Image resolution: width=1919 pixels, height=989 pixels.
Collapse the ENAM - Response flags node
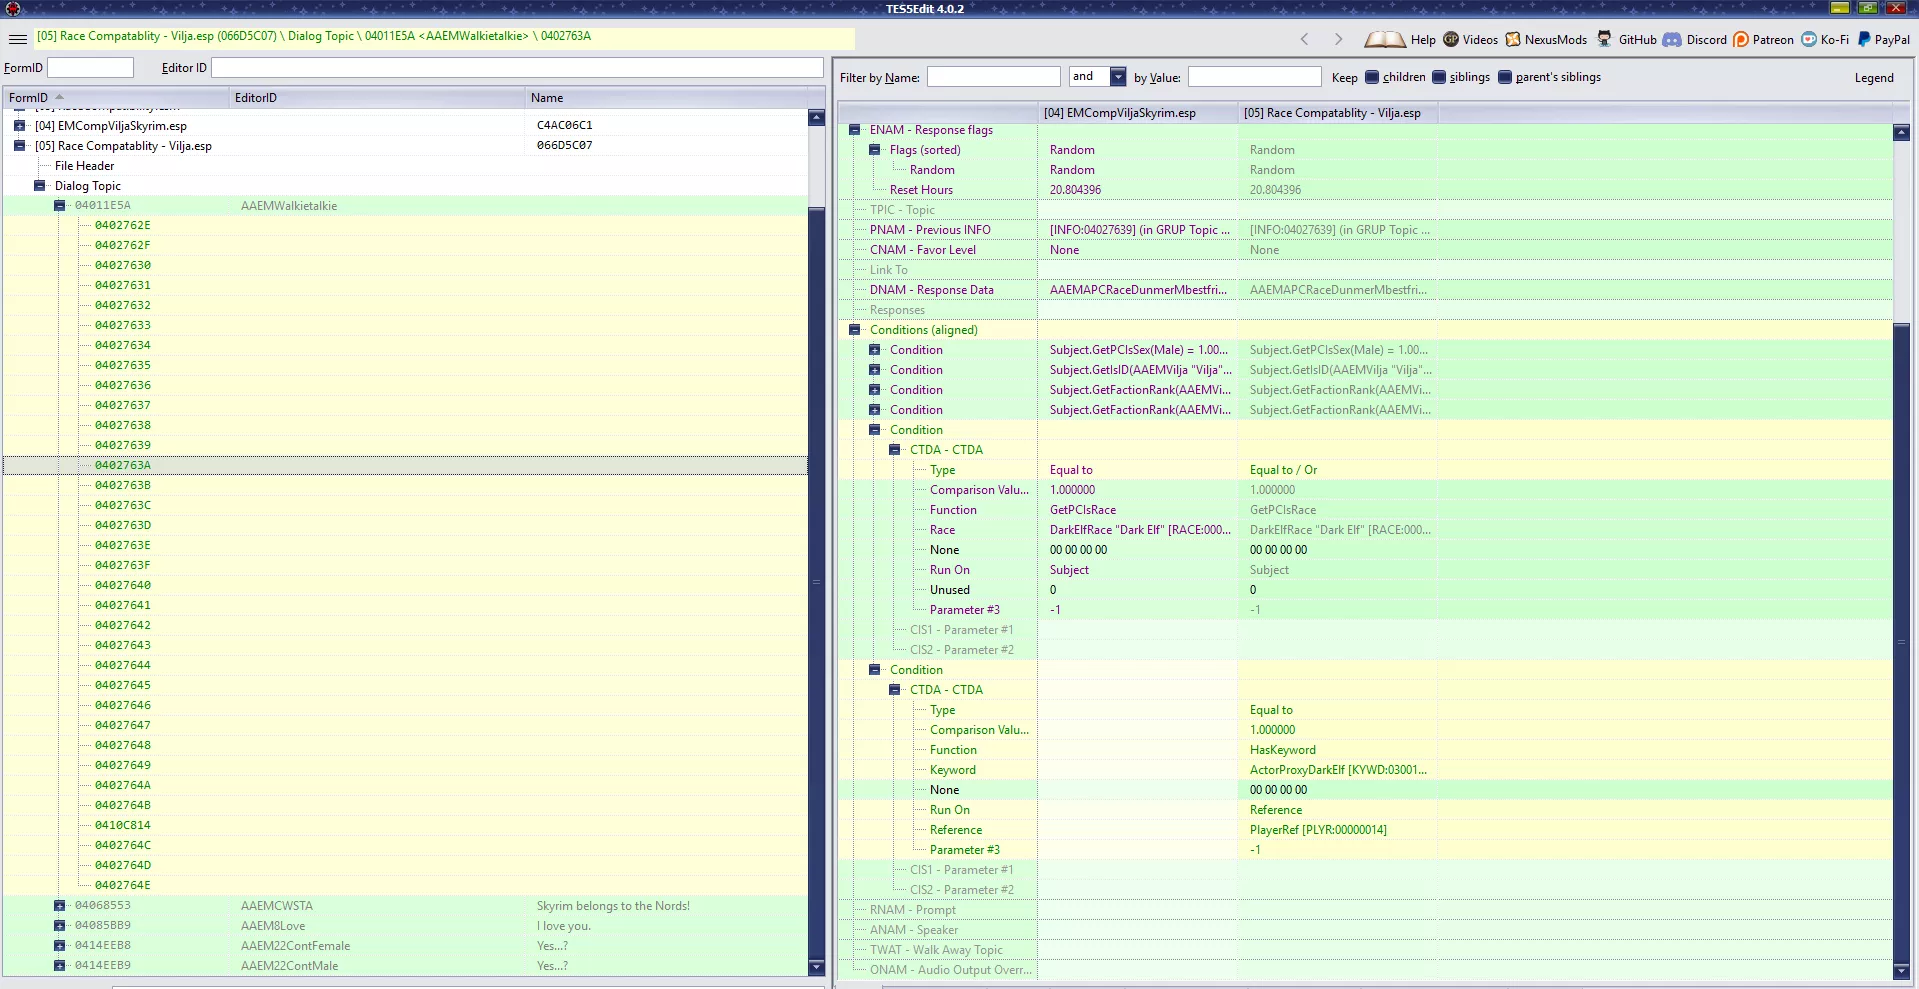855,130
